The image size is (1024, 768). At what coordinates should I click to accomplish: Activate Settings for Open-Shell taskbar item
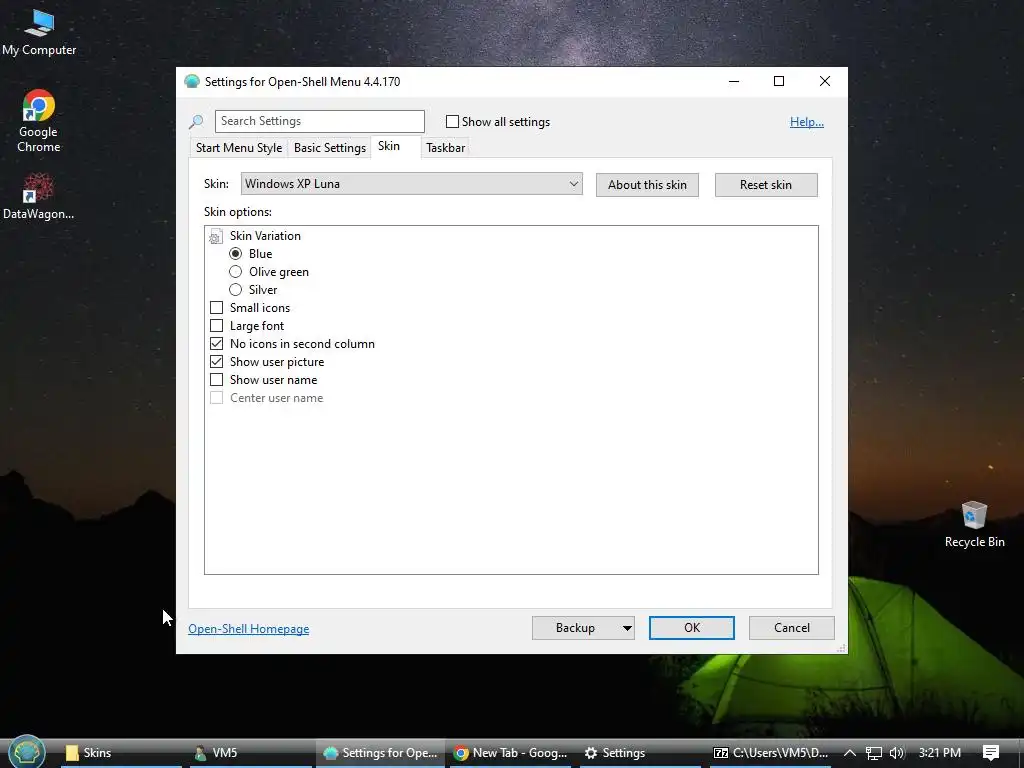[380, 753]
